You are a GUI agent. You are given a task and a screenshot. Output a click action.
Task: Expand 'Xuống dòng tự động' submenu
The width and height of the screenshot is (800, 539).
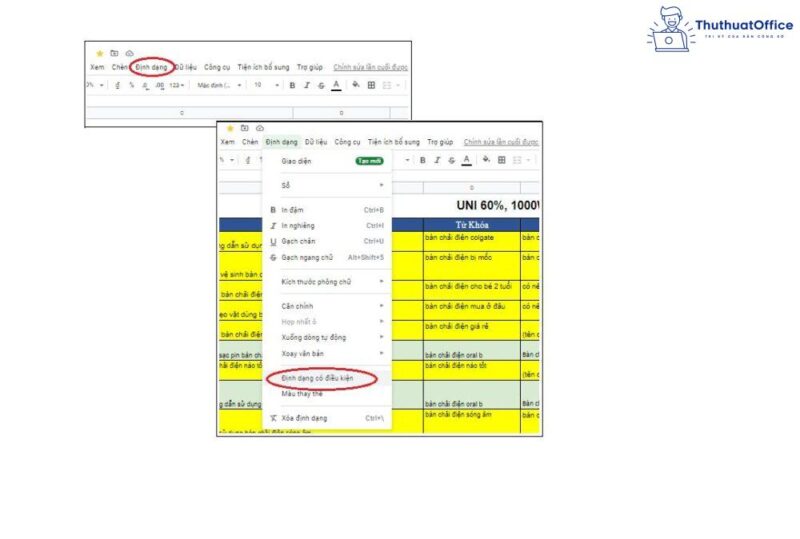pyautogui.click(x=327, y=337)
